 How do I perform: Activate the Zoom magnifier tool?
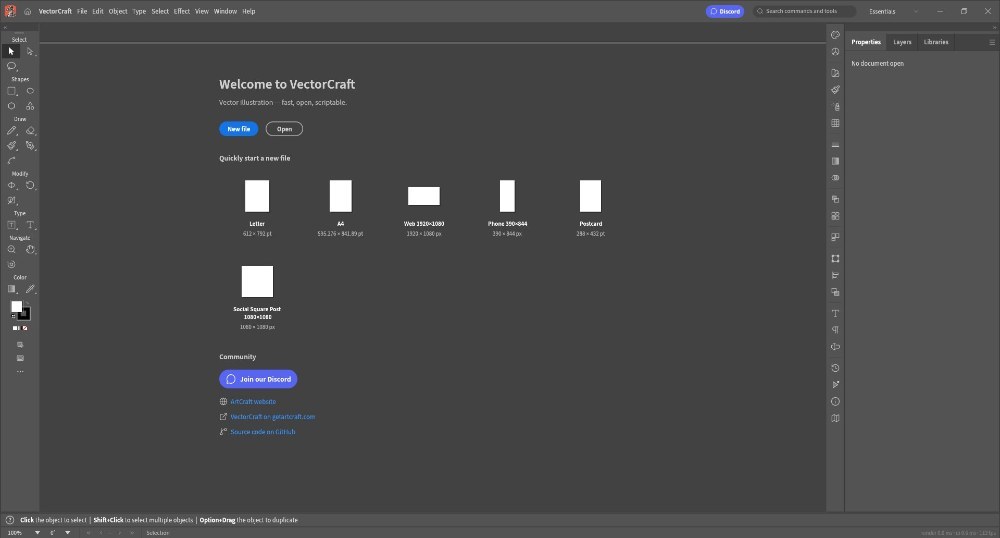[x=11, y=250]
